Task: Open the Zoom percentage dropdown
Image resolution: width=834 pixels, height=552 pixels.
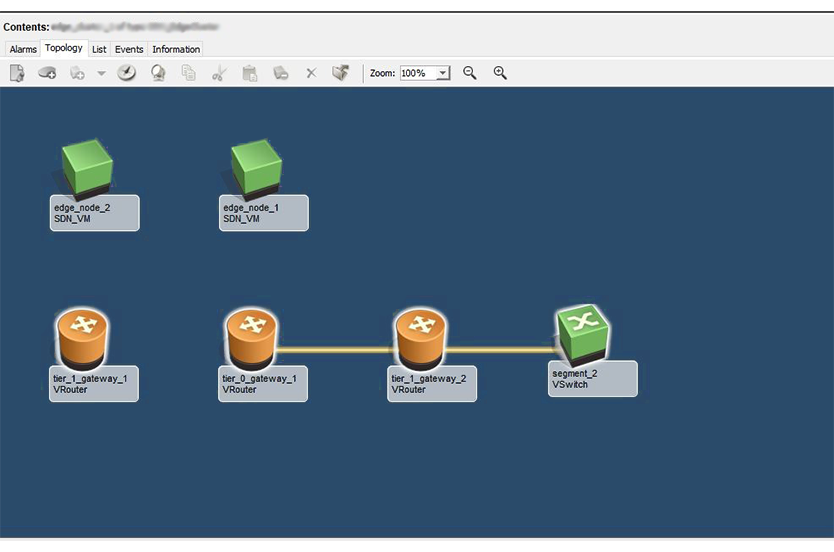Action: click(443, 73)
